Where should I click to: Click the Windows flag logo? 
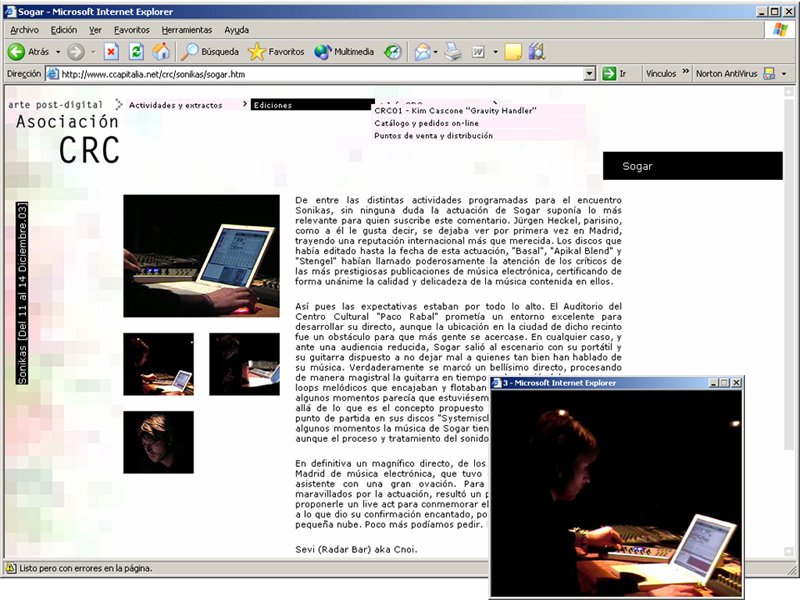(x=780, y=30)
